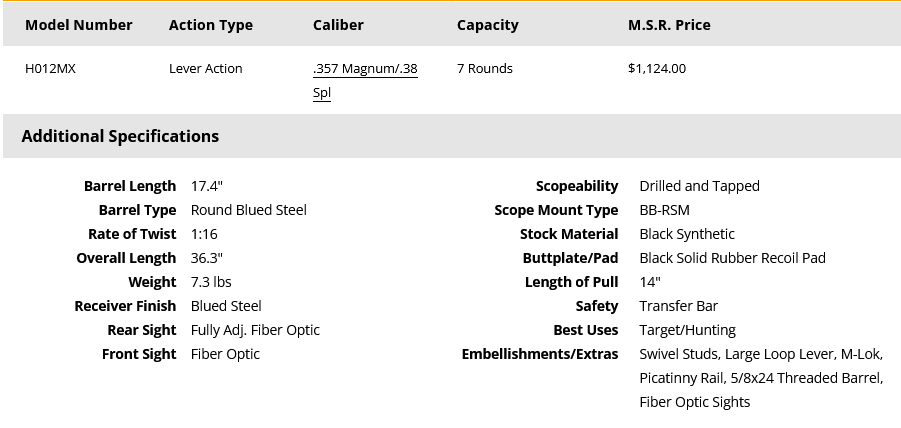This screenshot has height=428, width=901.
Task: Click the Transfer Bar safety value
Action: 679,306
